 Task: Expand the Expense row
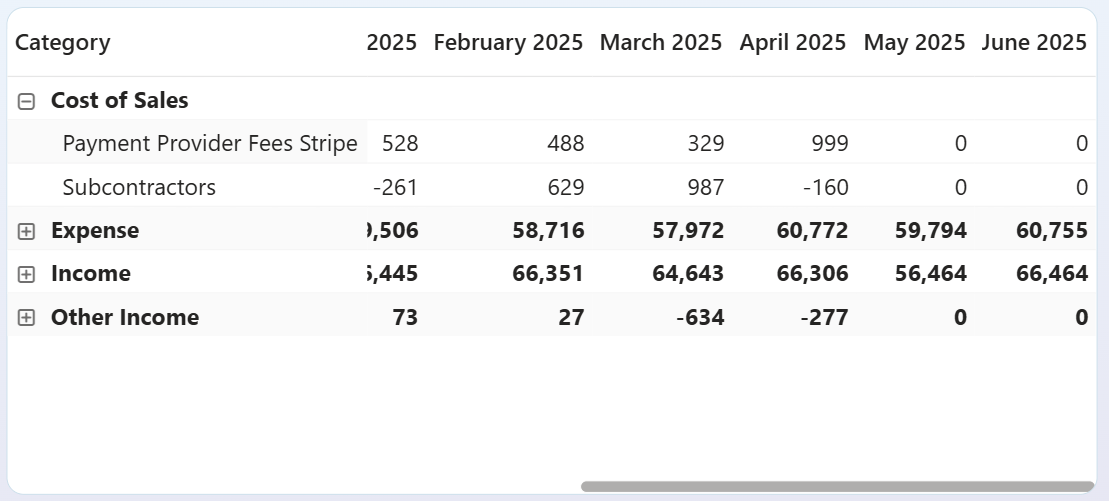point(27,231)
